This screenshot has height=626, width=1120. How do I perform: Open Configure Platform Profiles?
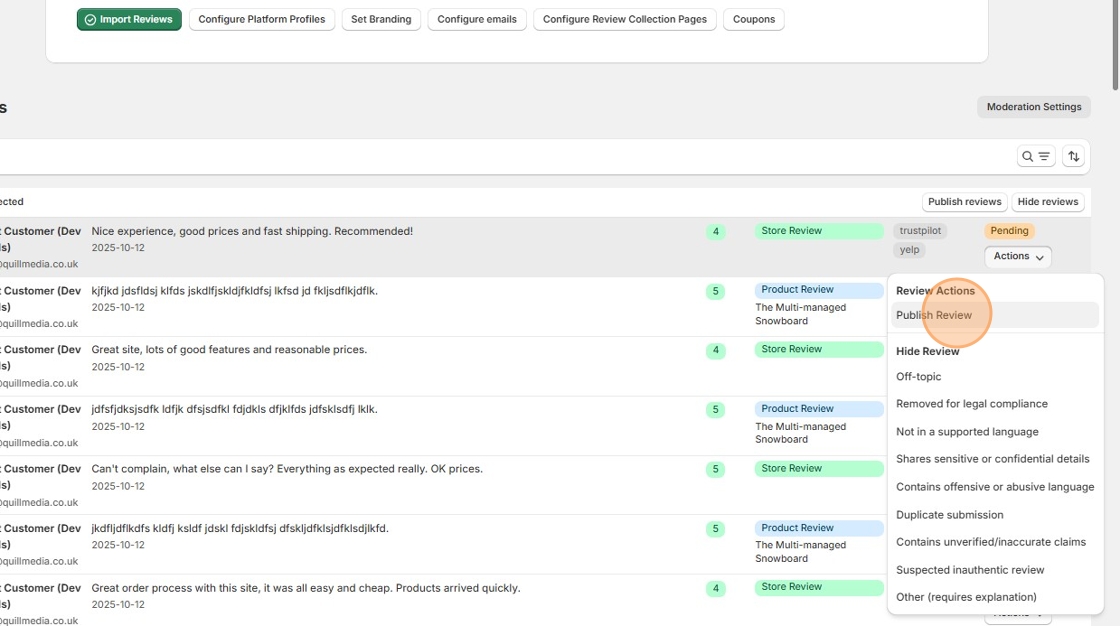tap(262, 19)
